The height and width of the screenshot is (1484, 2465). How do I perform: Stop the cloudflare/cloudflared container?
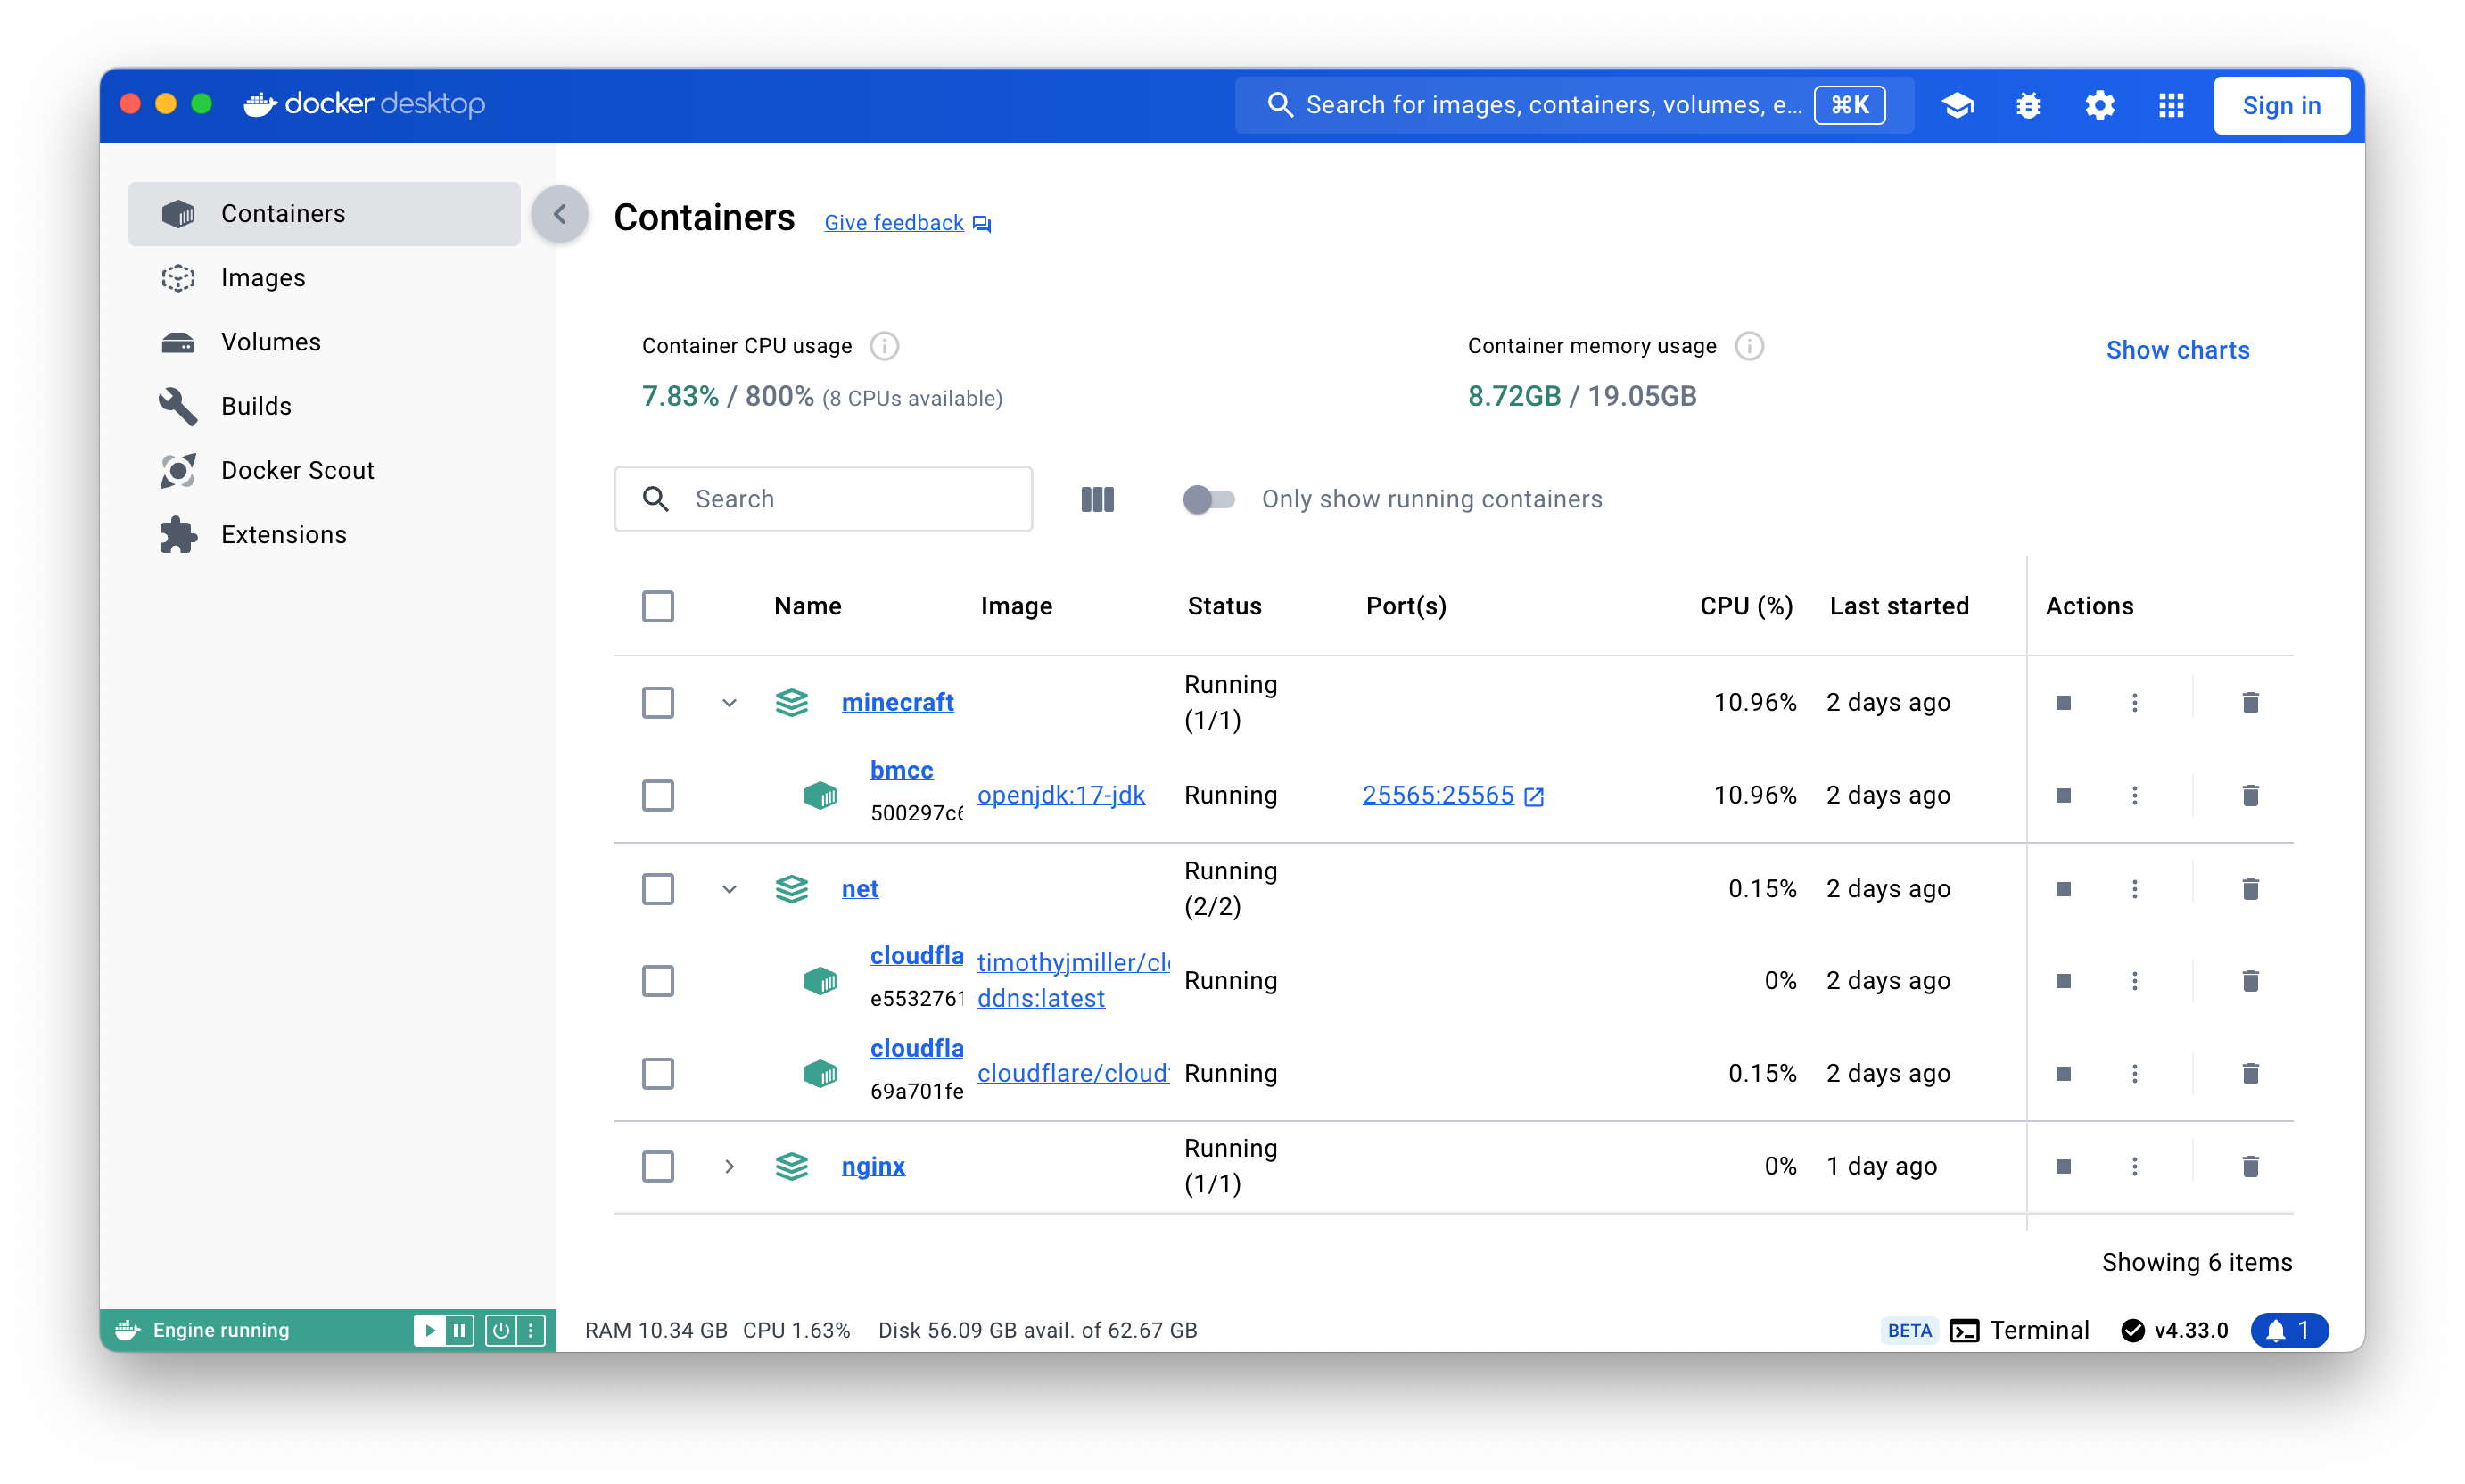point(2063,1073)
